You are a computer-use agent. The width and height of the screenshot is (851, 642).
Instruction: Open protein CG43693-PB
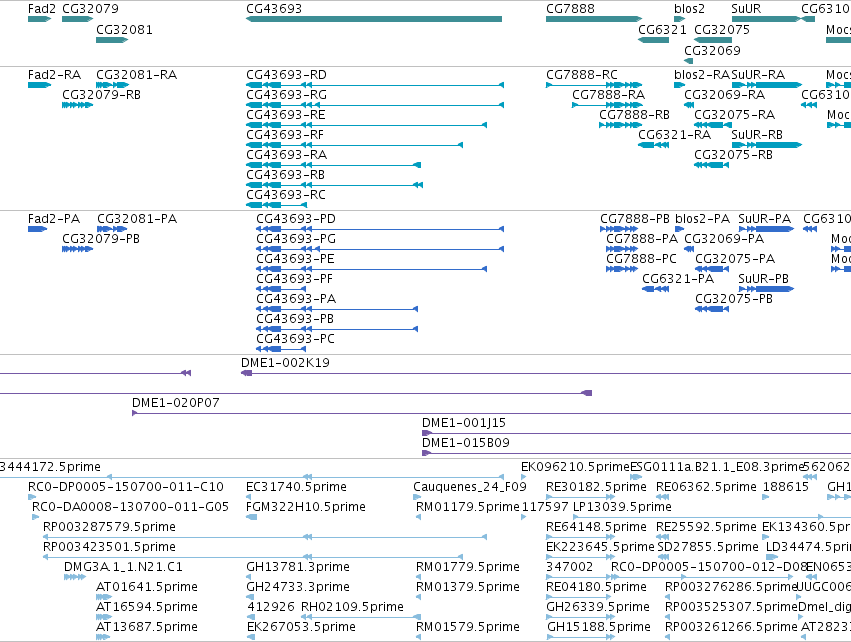[x=337, y=329]
